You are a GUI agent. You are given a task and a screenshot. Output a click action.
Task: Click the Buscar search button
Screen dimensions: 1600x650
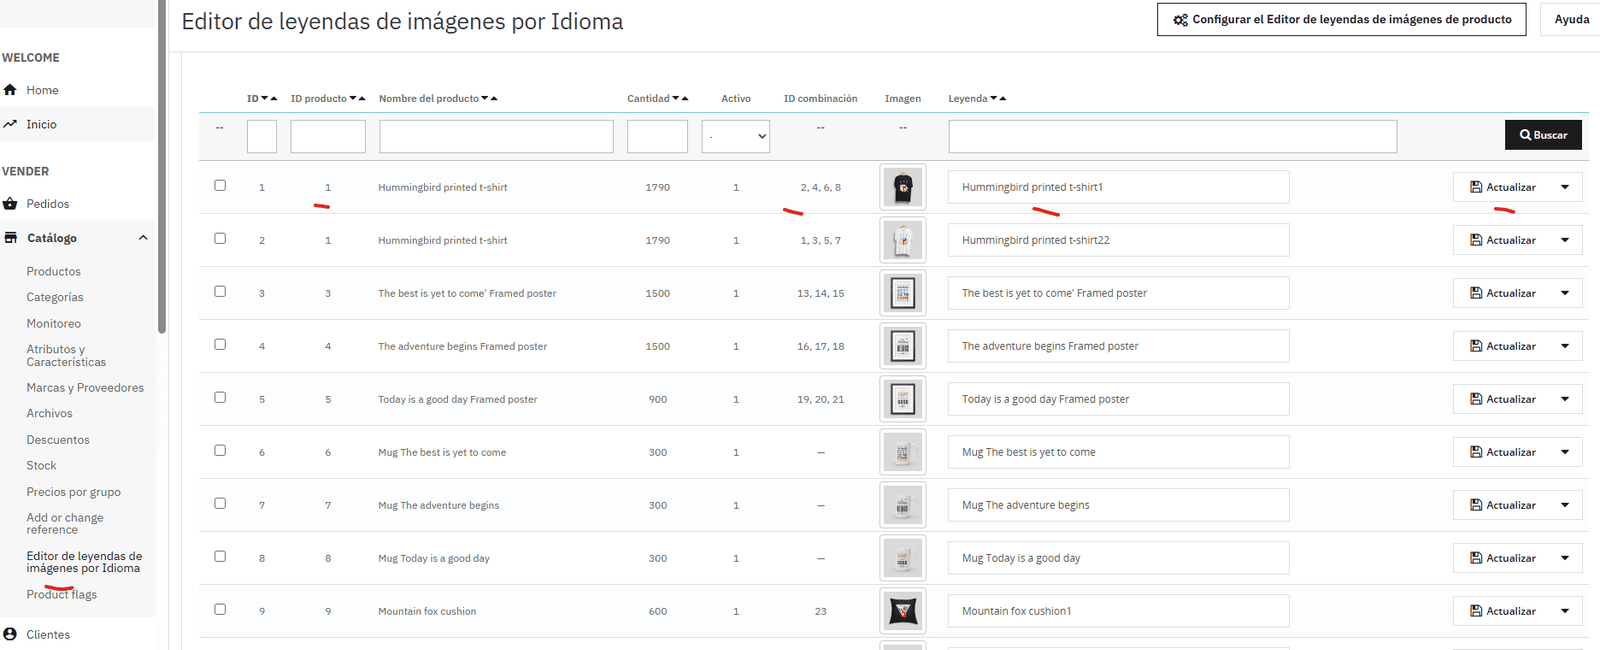[x=1543, y=135]
